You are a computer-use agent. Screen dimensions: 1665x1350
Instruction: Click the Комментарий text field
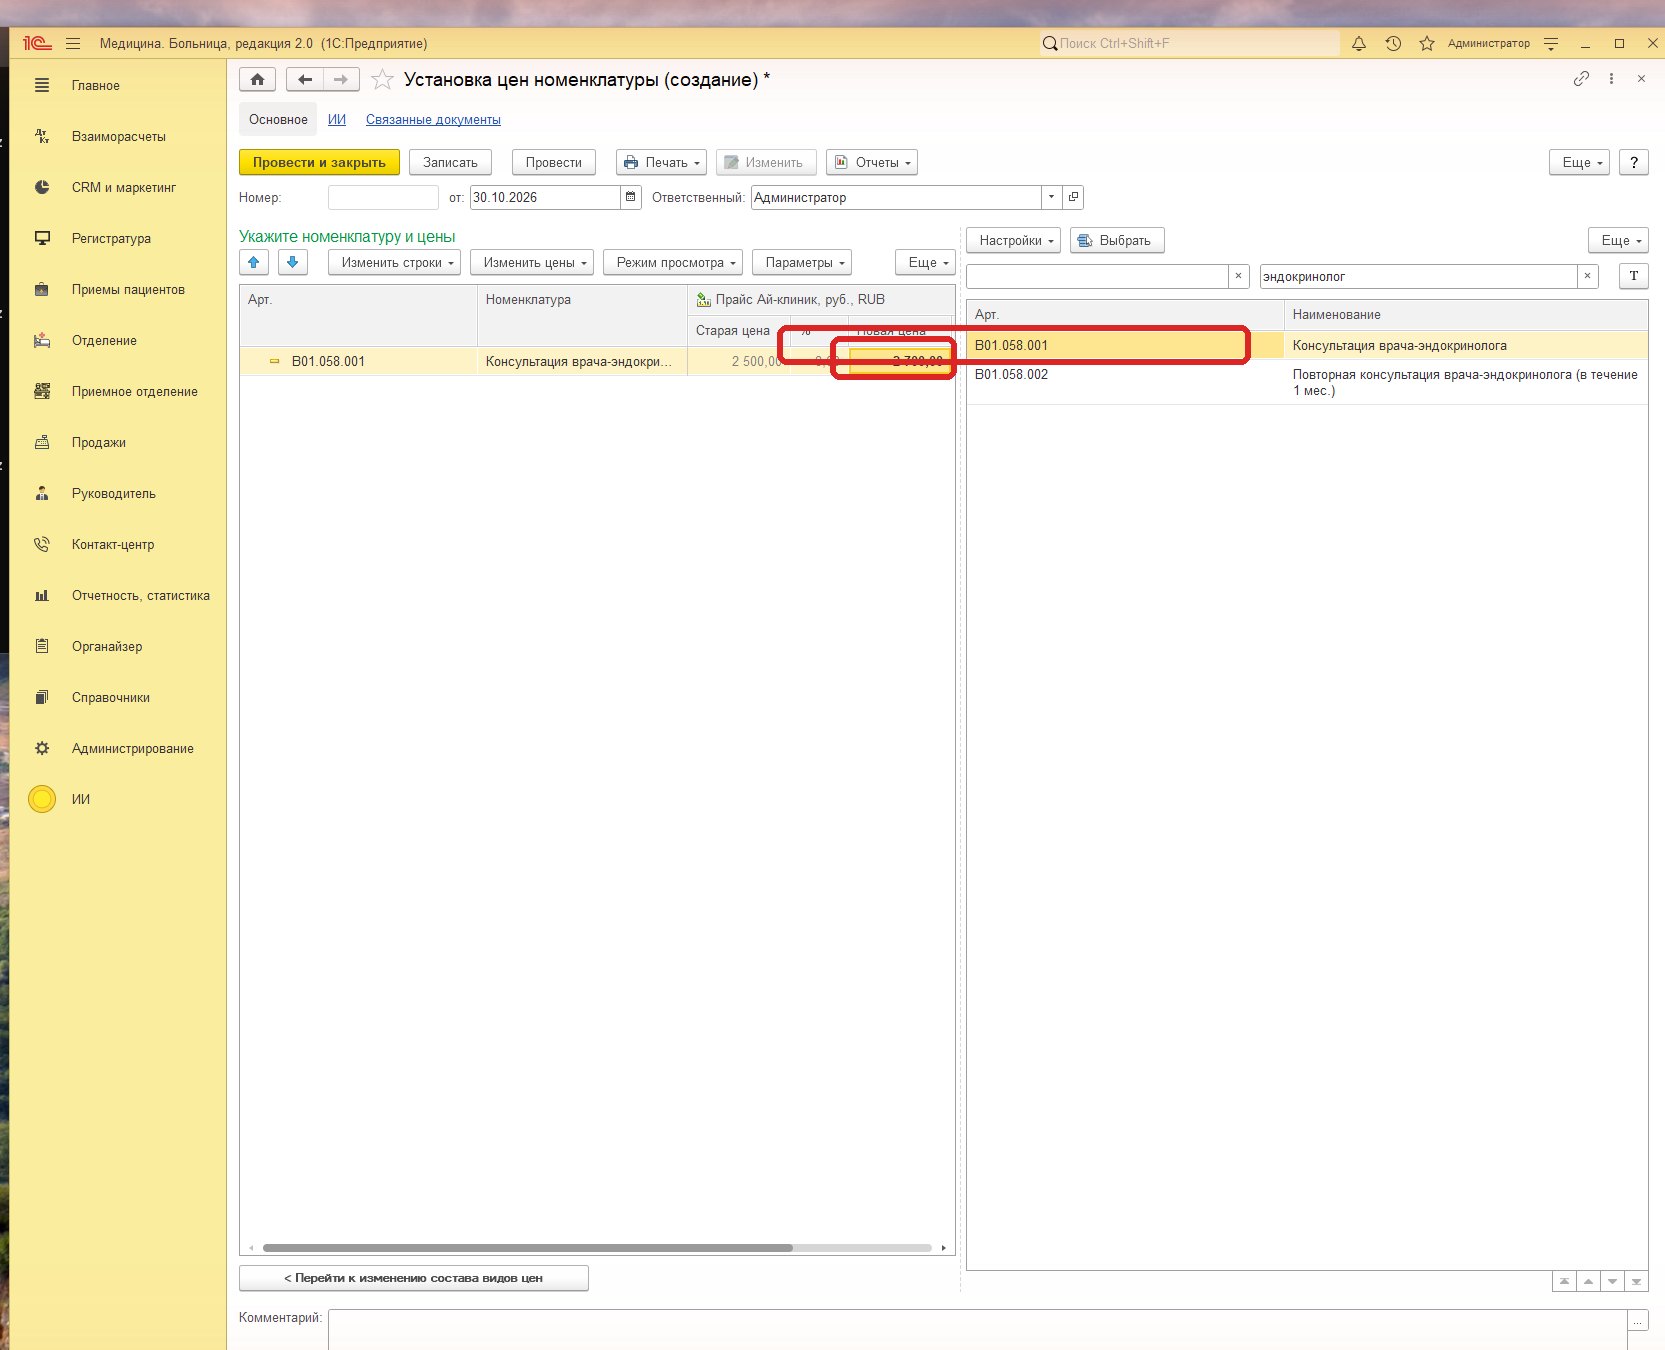(977, 1329)
